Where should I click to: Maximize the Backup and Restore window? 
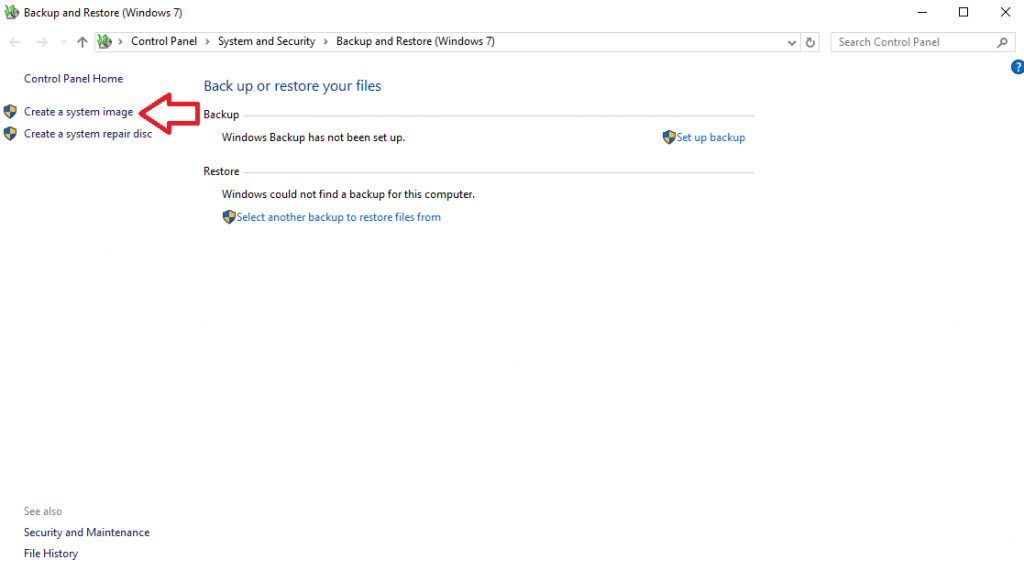pos(963,12)
